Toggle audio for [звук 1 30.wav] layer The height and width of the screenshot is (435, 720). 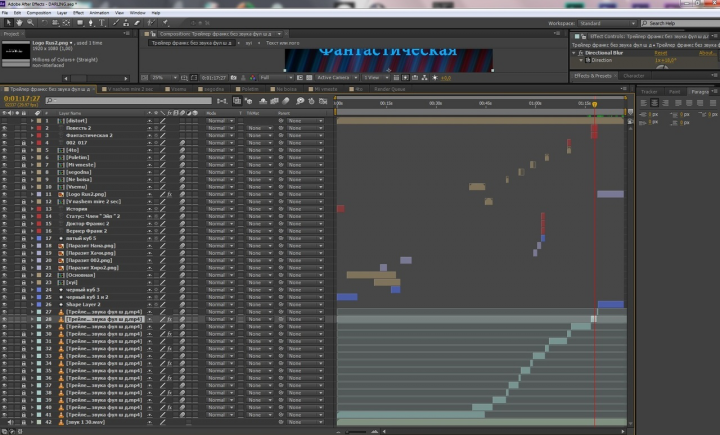[x=11, y=422]
